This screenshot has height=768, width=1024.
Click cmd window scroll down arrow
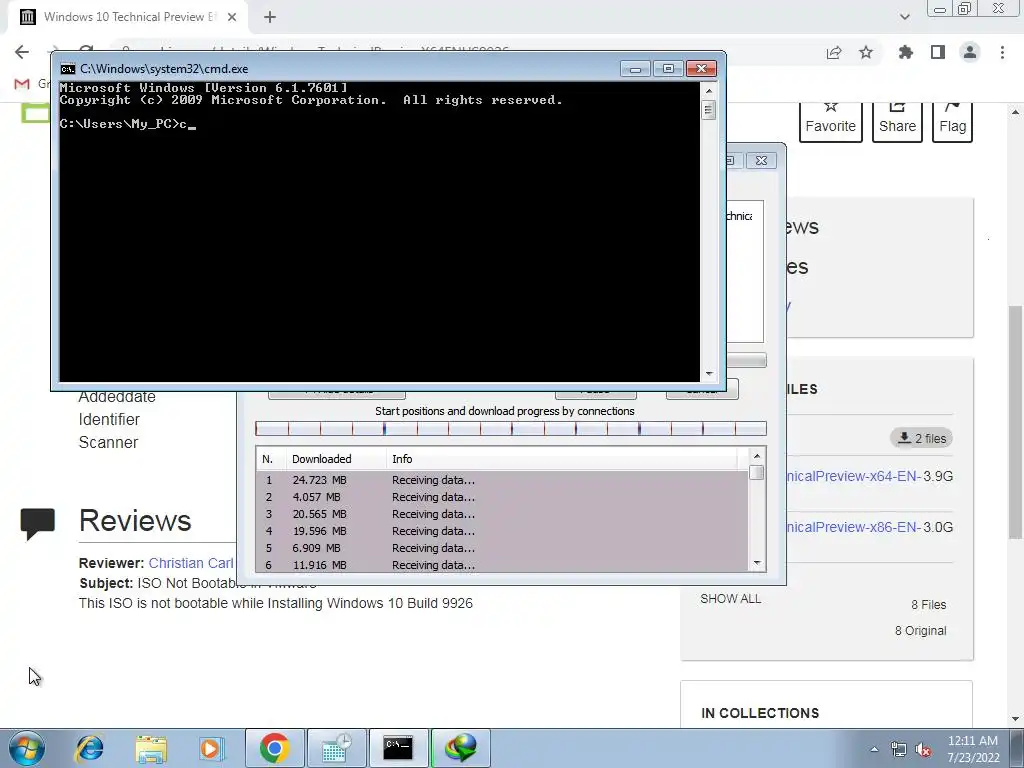tap(709, 374)
